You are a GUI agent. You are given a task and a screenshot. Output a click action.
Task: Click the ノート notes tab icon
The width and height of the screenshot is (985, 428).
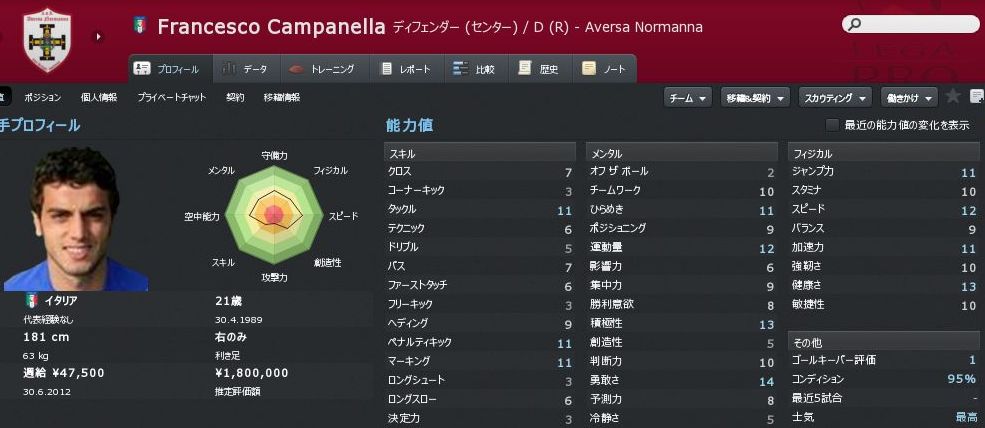tap(589, 69)
